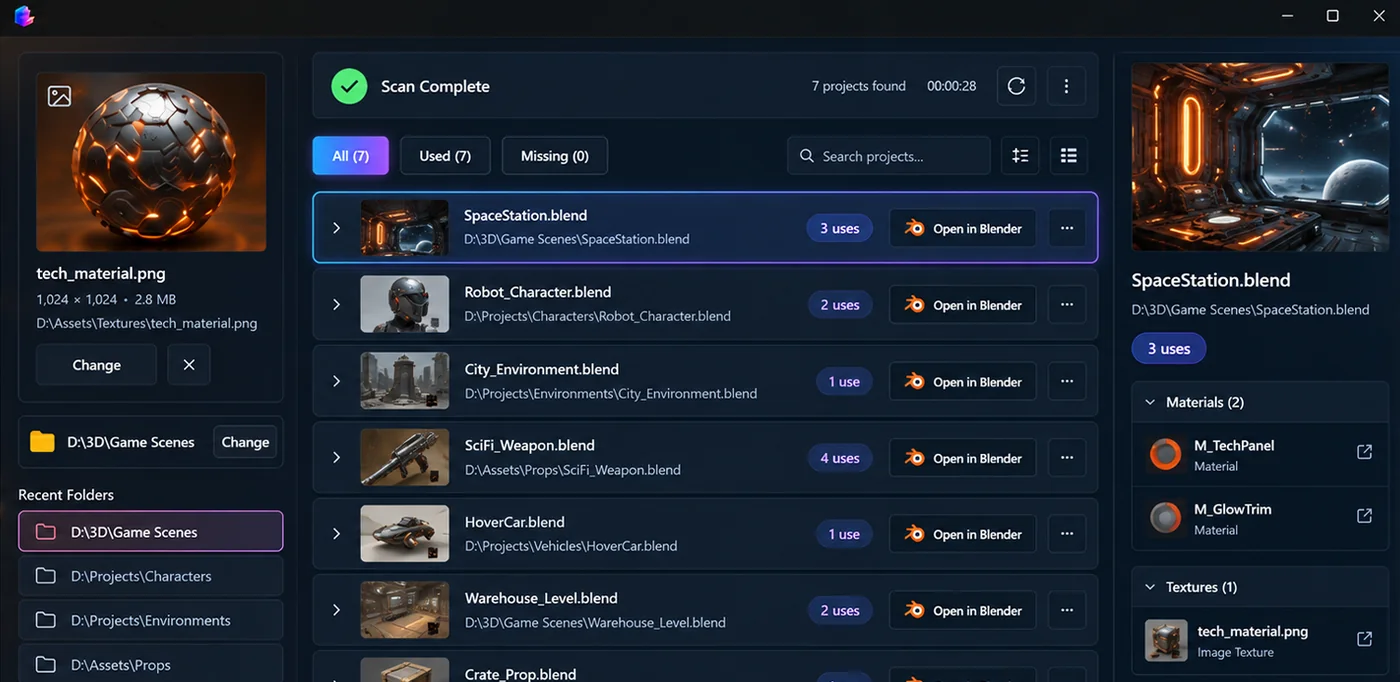The width and height of the screenshot is (1400, 682).
Task: Select the Missing (0) tab
Action: point(554,156)
